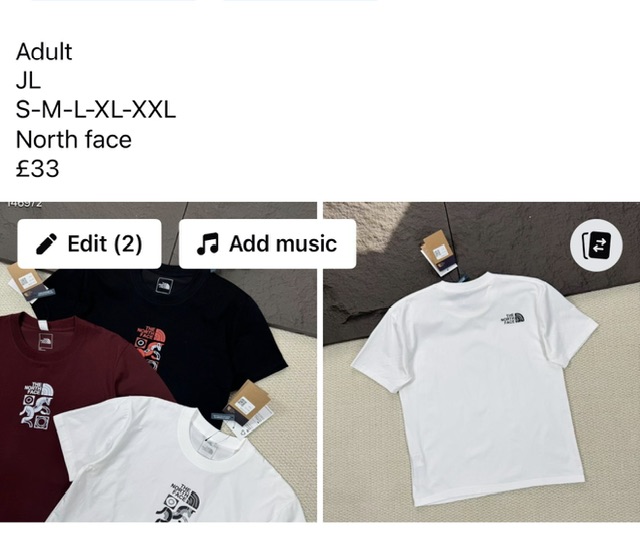Click the music note icon
The height and width of the screenshot is (544, 640).
point(208,244)
